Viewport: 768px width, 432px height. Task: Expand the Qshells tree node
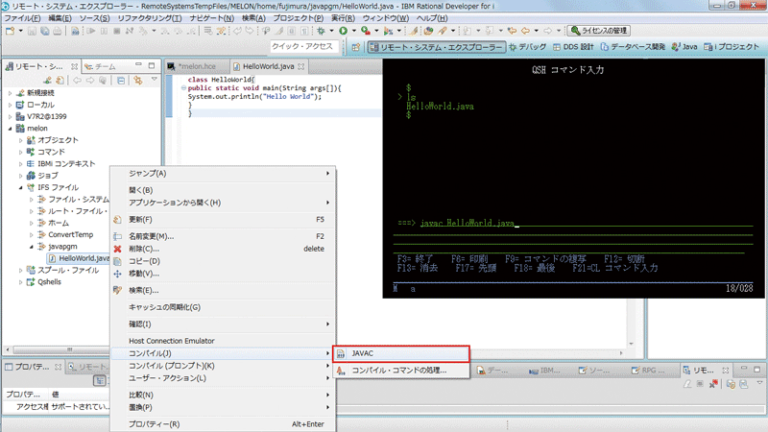(22, 282)
